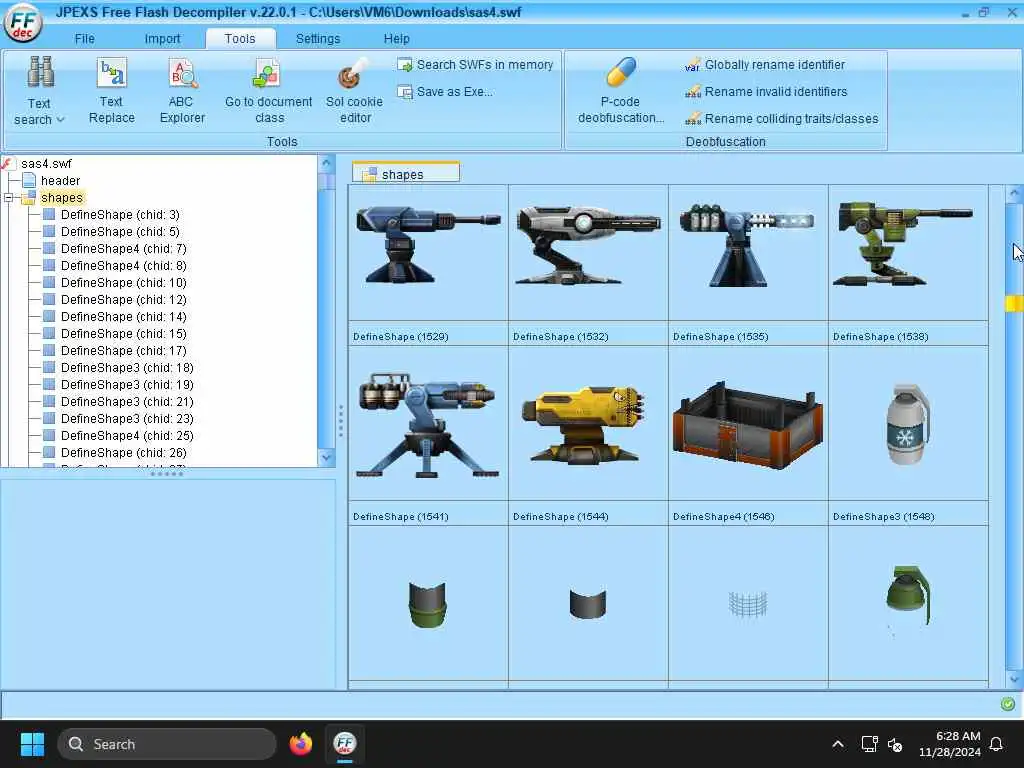This screenshot has width=1024, height=768.
Task: Click the muted volume tray icon
Action: pos(895,744)
